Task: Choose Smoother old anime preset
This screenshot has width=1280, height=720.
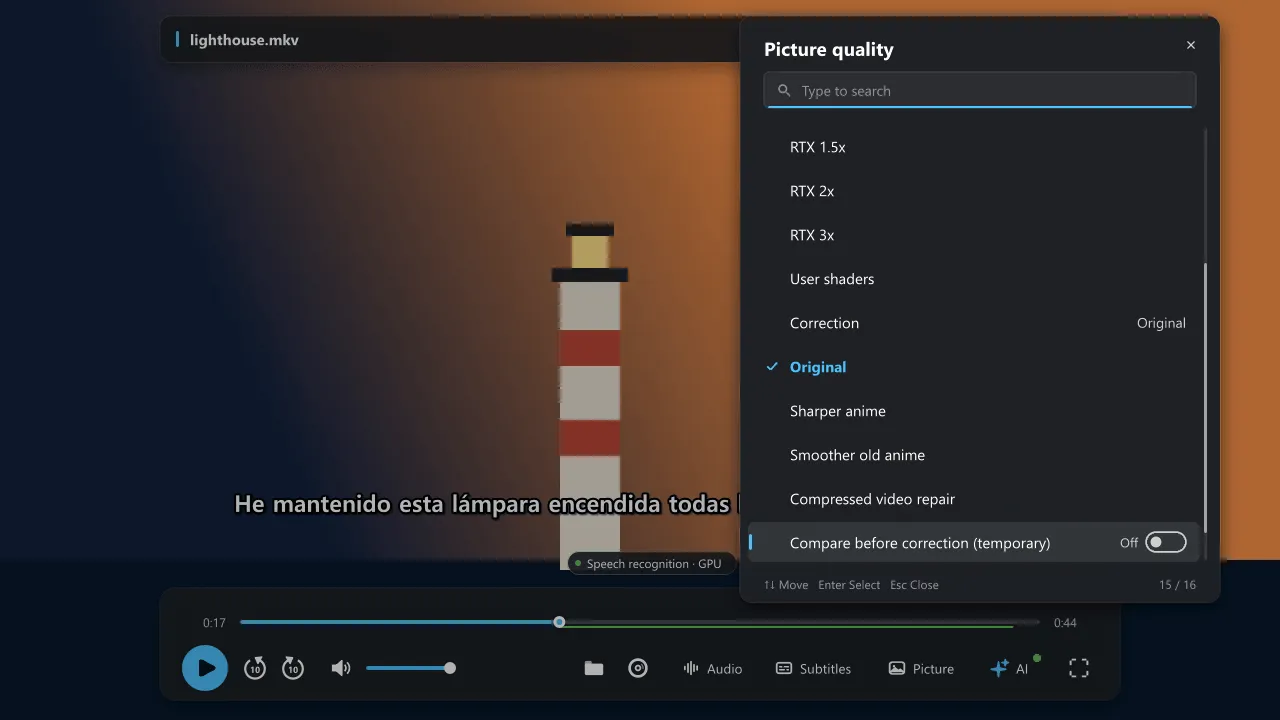Action: (975, 455)
